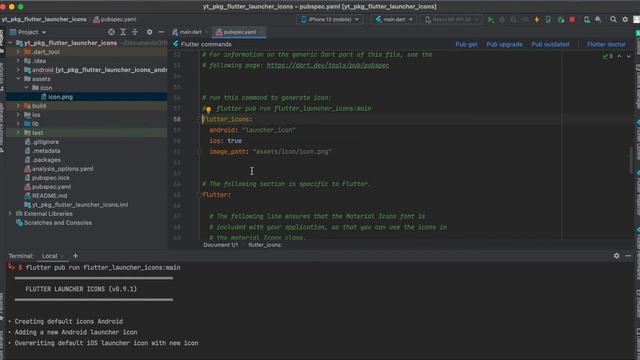This screenshot has width=640, height=360.
Task: Select the Local terminal tab
Action: 50,256
